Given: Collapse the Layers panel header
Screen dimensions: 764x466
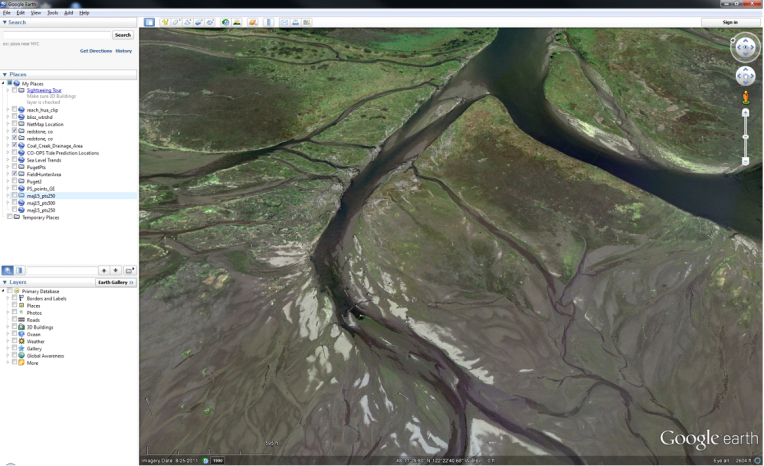Looking at the screenshot, I should [5, 282].
